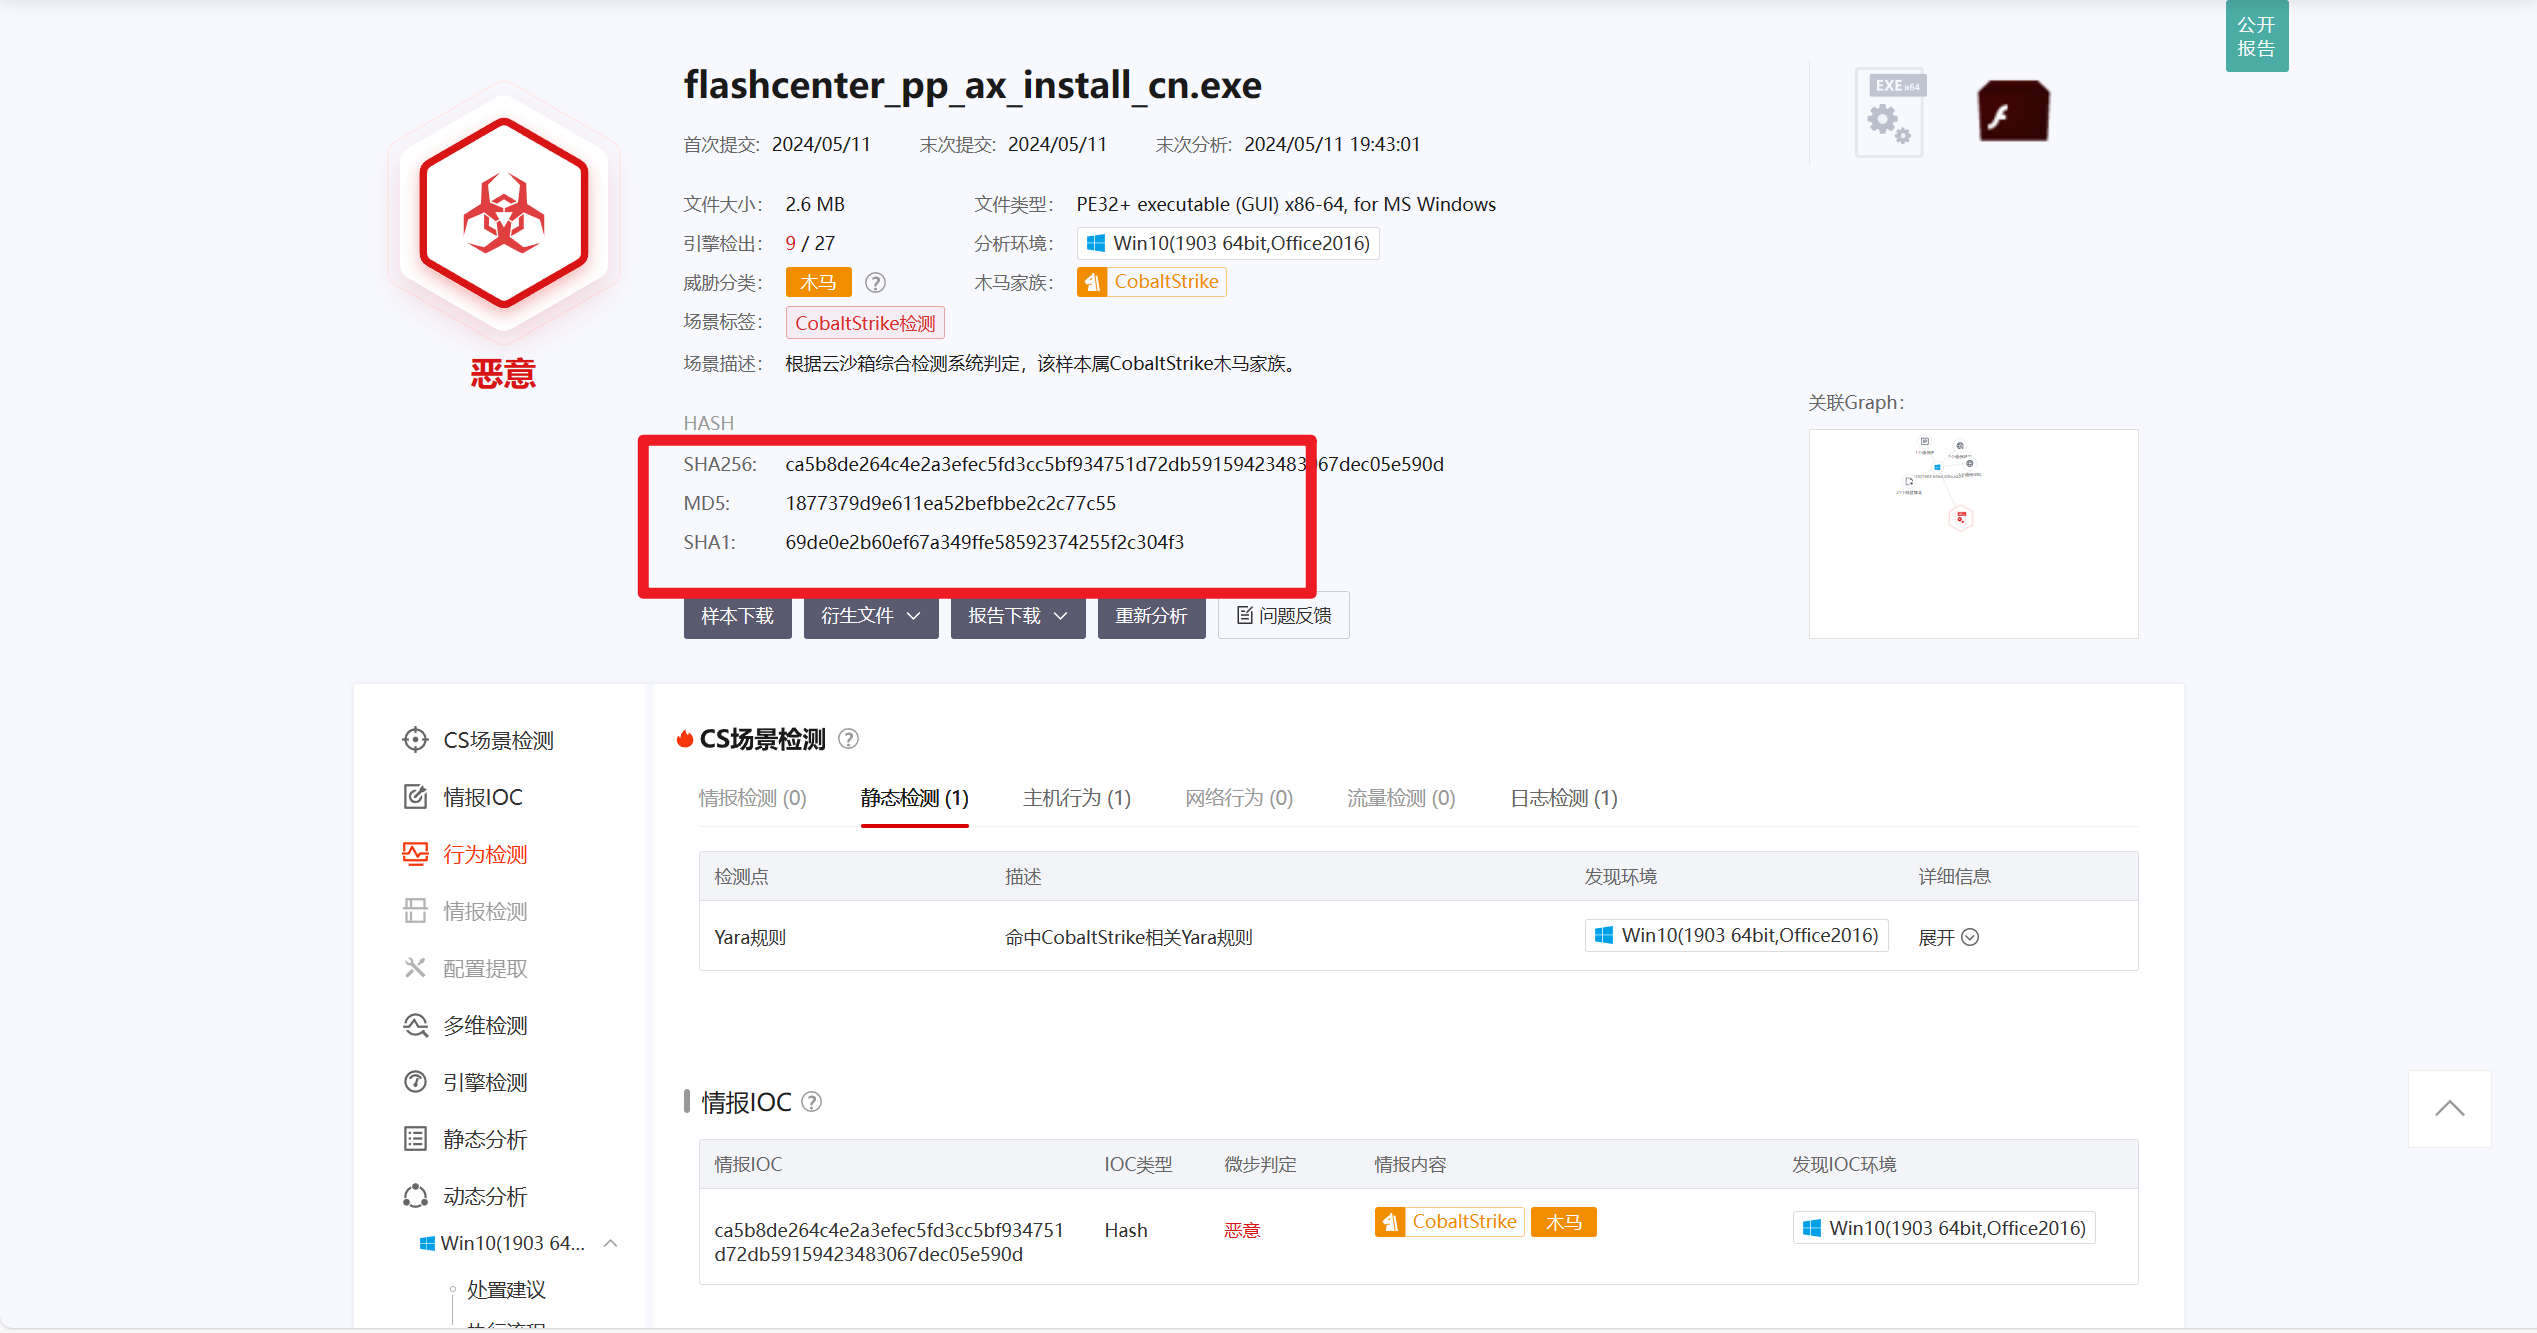This screenshot has width=2537, height=1333.
Task: Click the help icon beside 木马 threat tag
Action: point(875,283)
